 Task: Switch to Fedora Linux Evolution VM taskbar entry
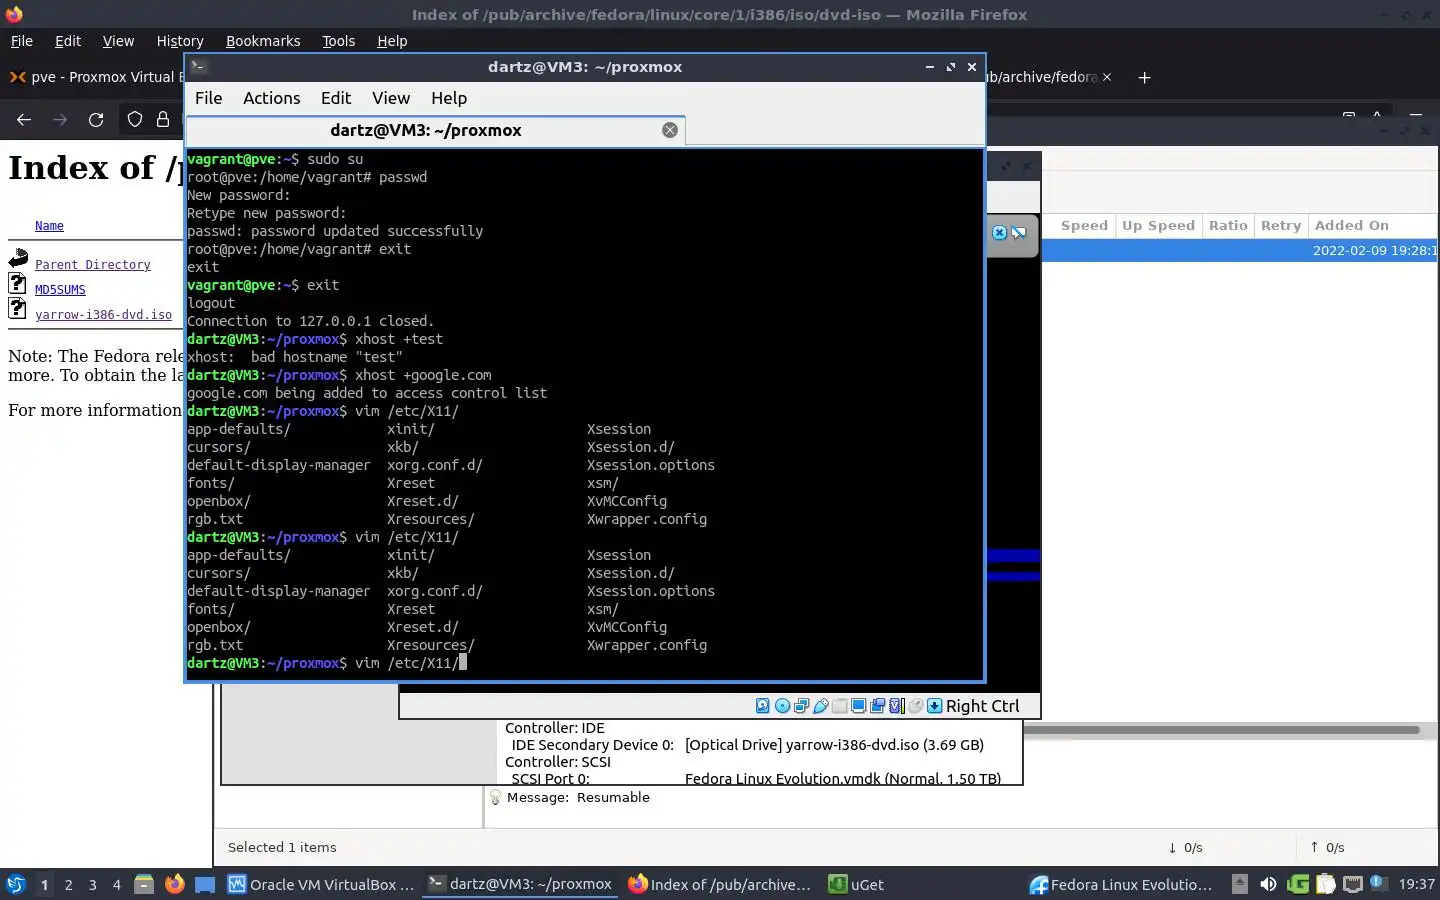pyautogui.click(x=1122, y=884)
